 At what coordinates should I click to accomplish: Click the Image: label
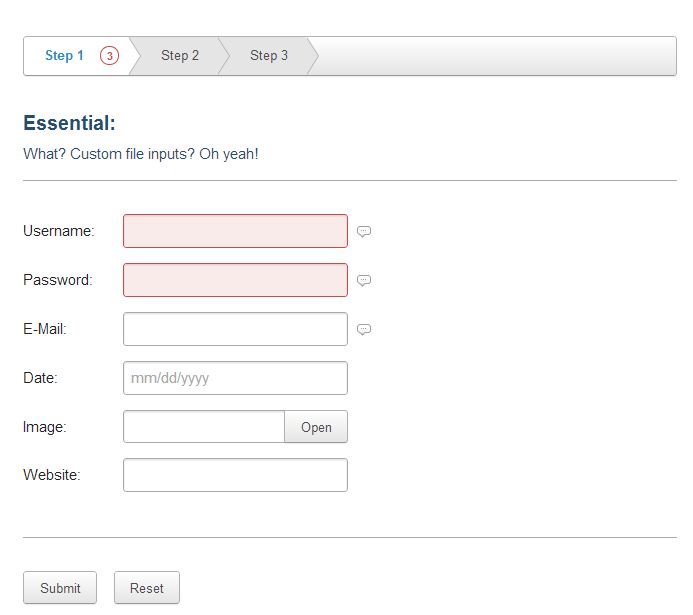(x=45, y=427)
